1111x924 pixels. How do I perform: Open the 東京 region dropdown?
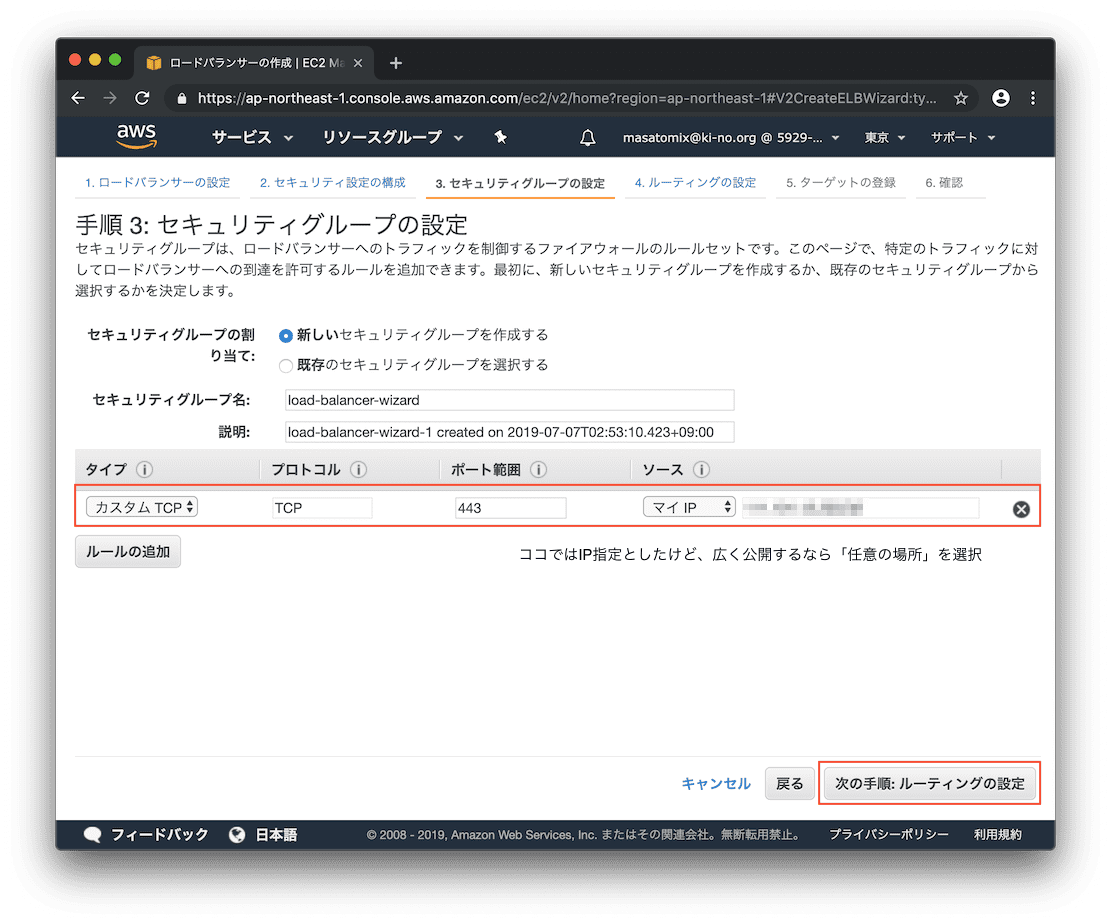(x=884, y=137)
